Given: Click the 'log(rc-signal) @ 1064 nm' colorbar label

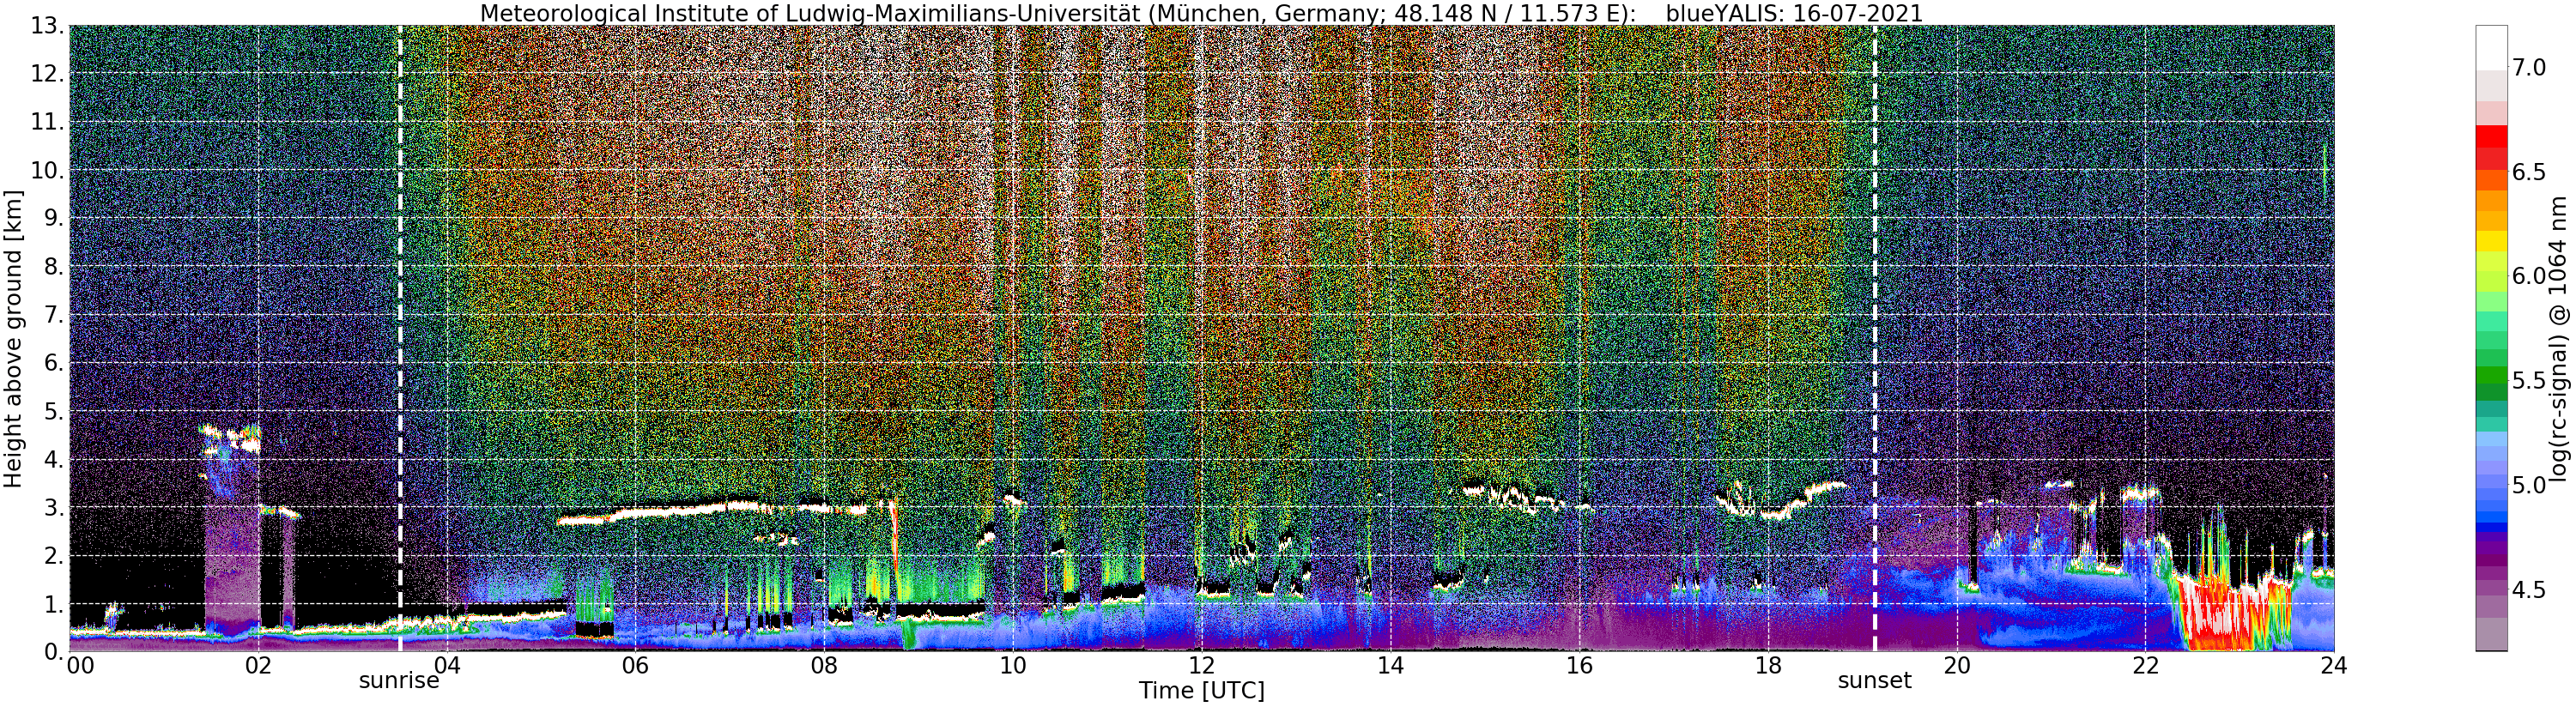Looking at the screenshot, I should pos(2559,338).
